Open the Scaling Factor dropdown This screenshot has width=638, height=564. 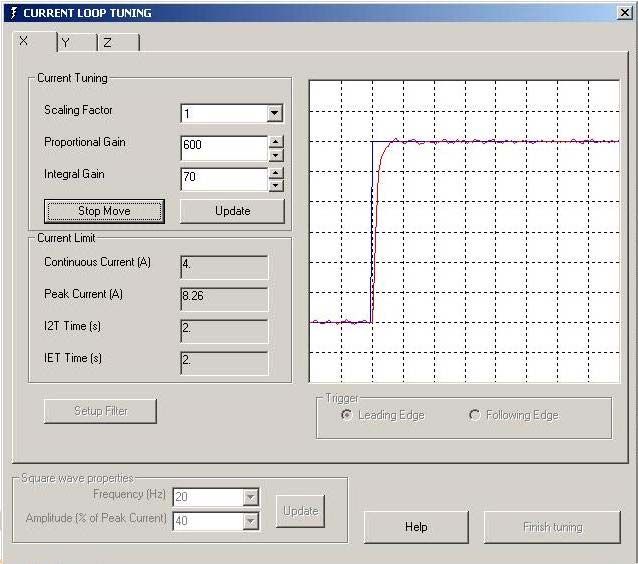[x=275, y=114]
